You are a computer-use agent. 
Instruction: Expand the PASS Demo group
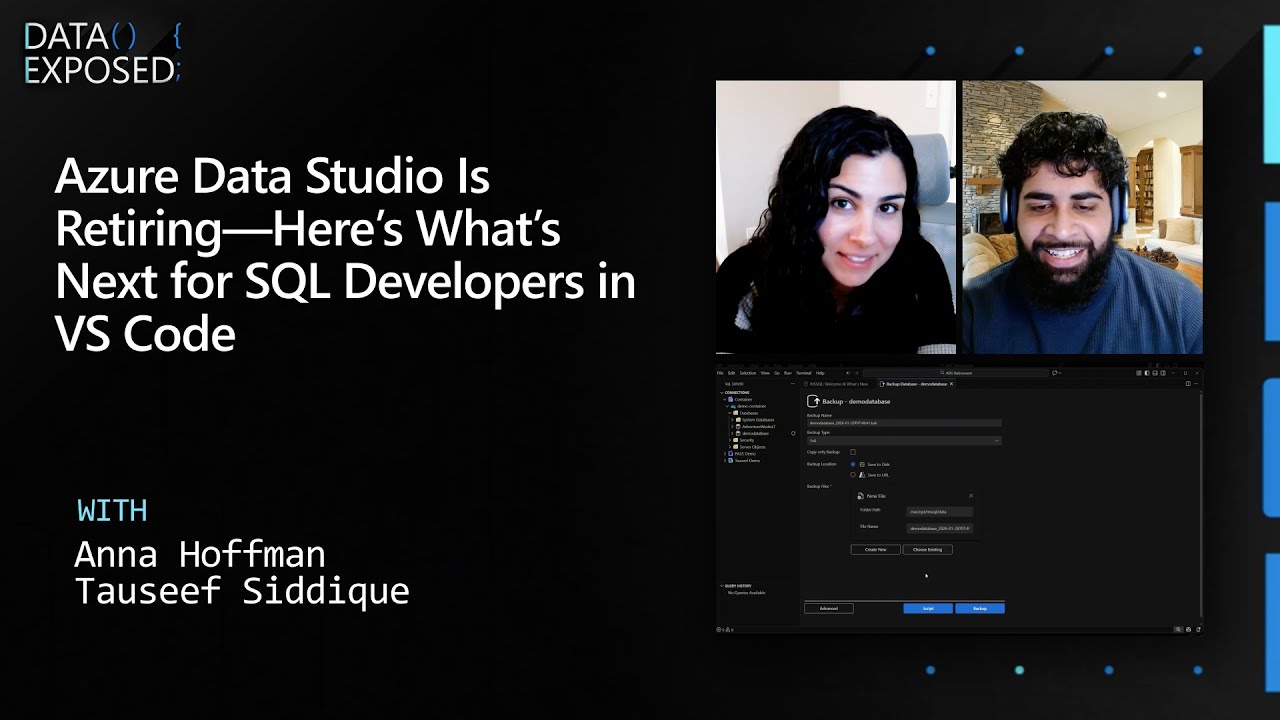click(x=725, y=454)
